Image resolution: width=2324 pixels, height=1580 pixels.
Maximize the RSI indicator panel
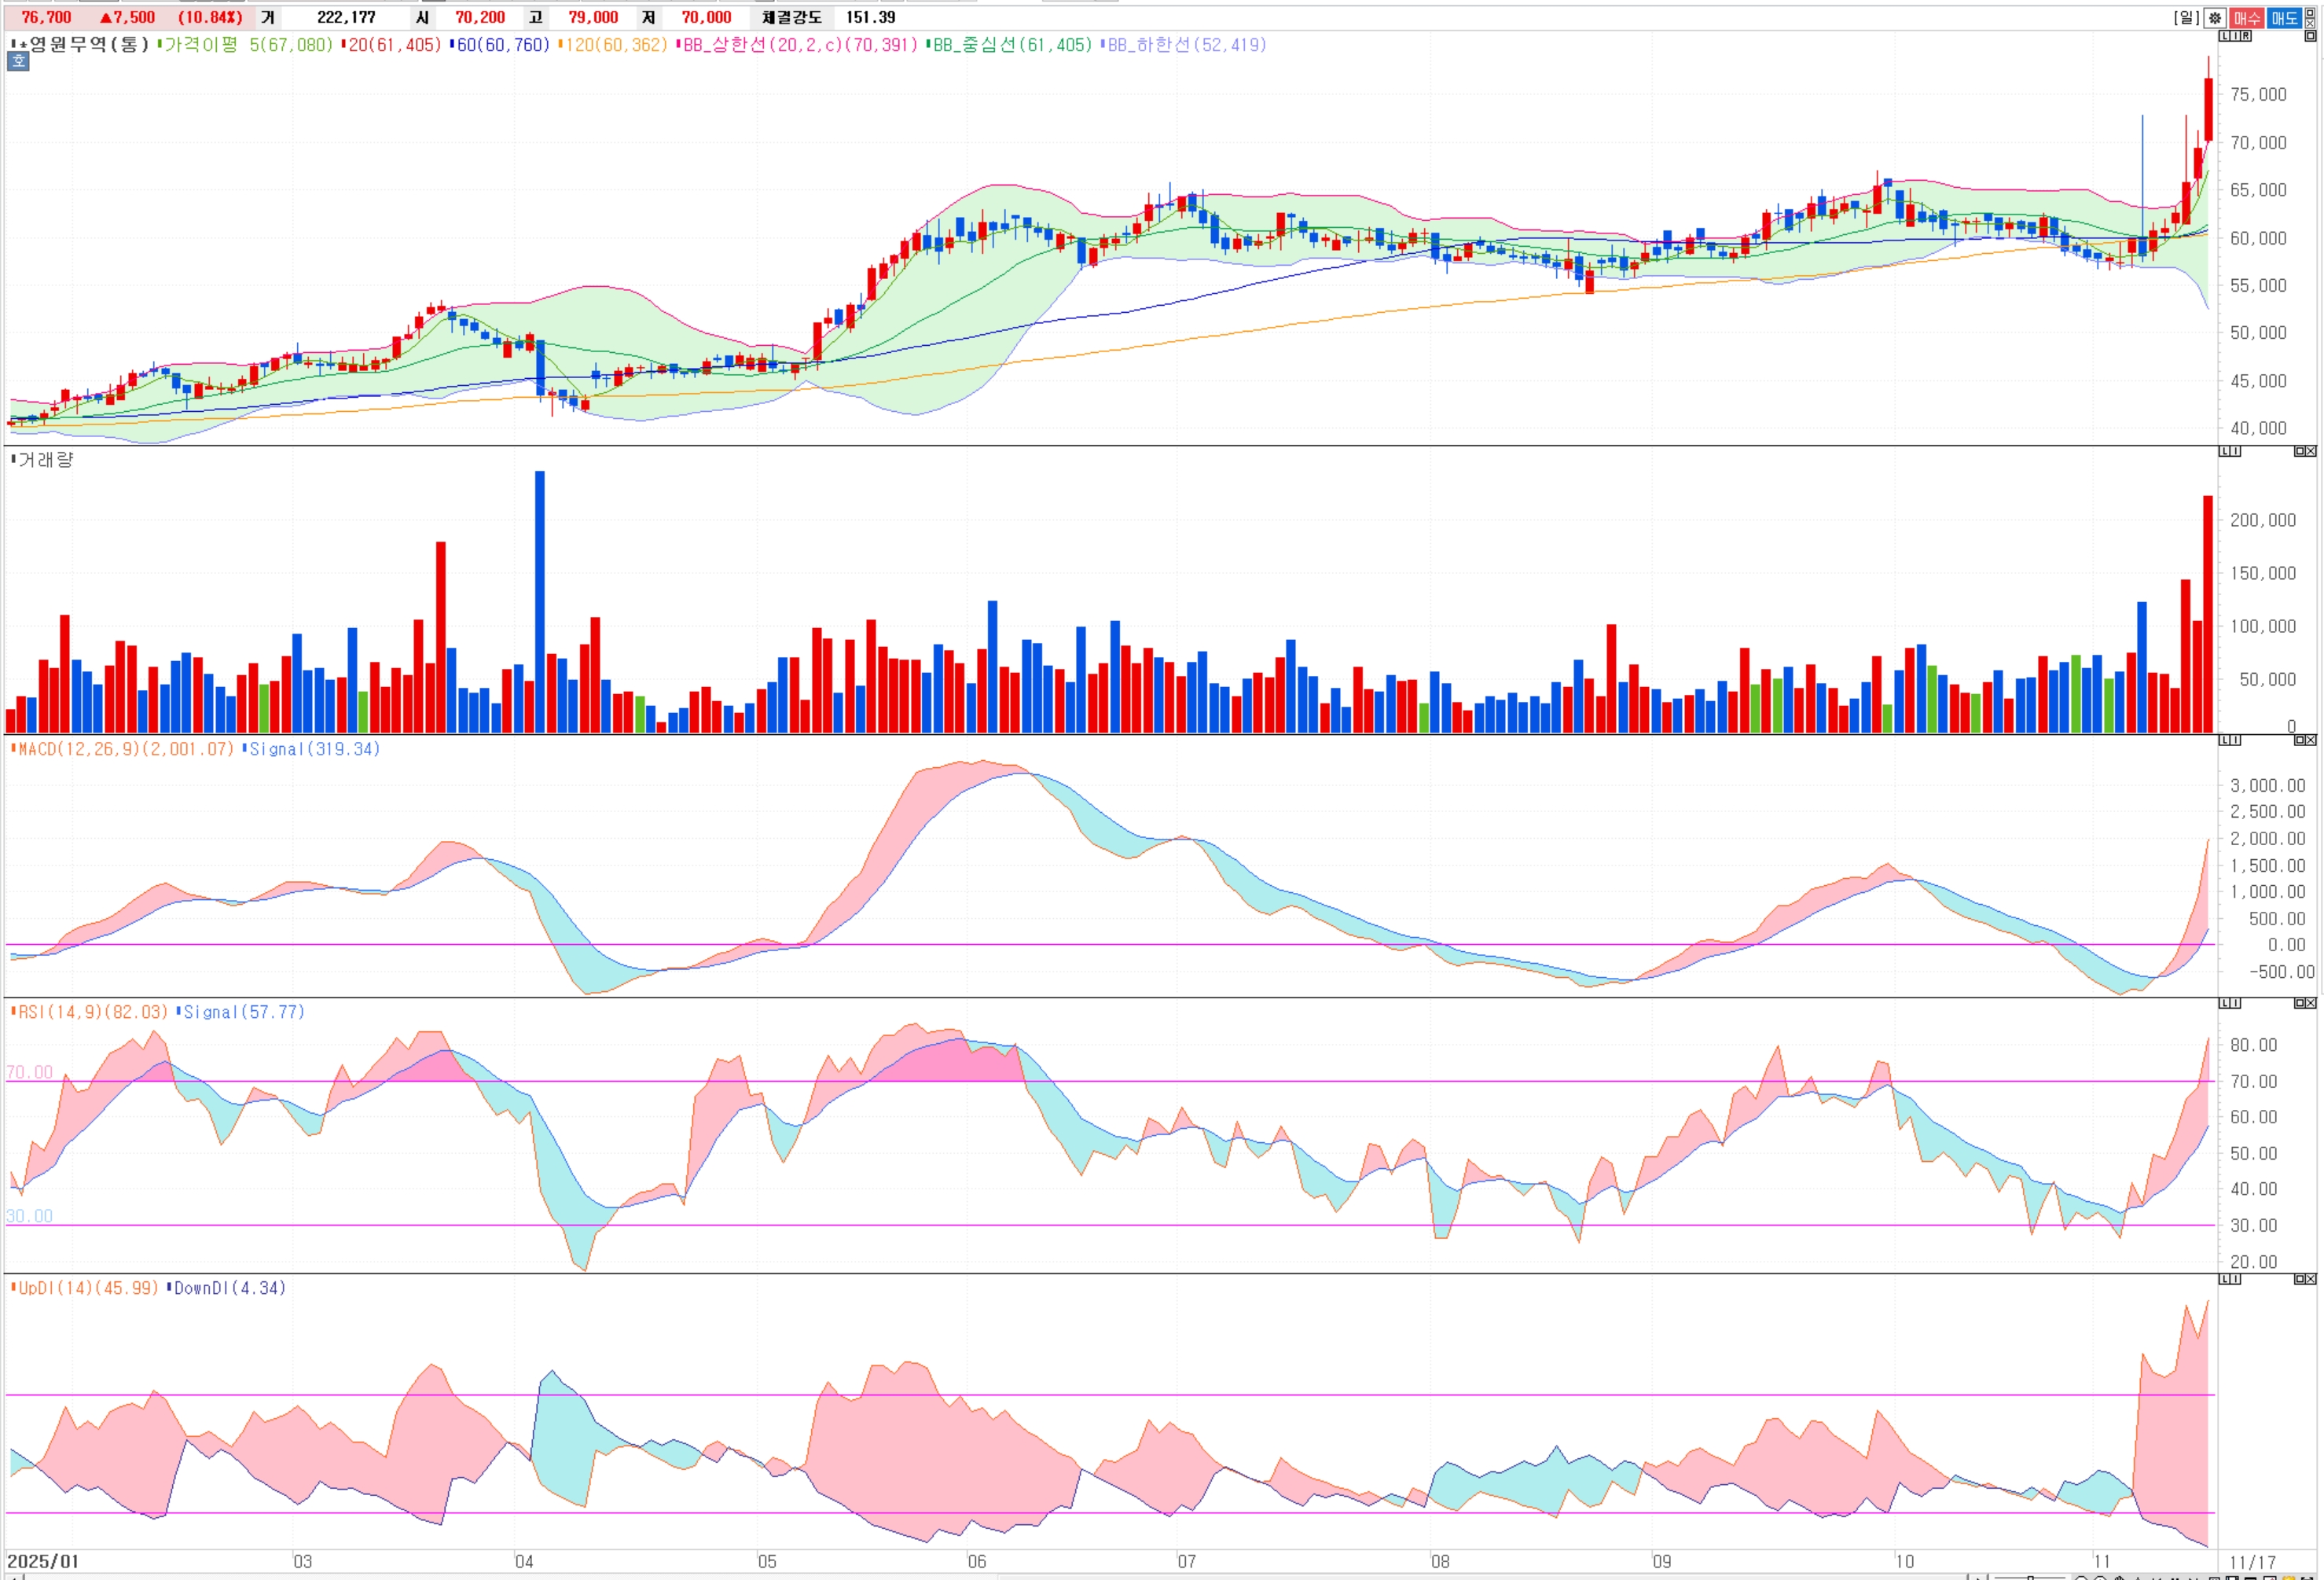click(2300, 1003)
